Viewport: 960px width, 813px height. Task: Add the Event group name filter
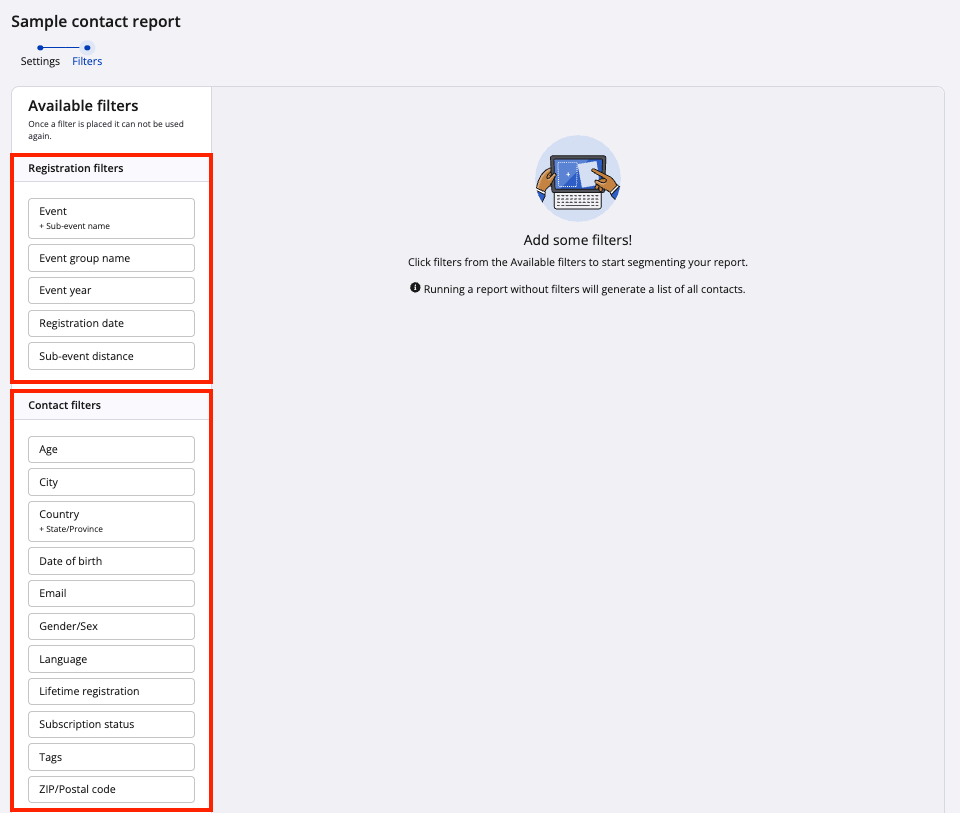click(x=111, y=258)
